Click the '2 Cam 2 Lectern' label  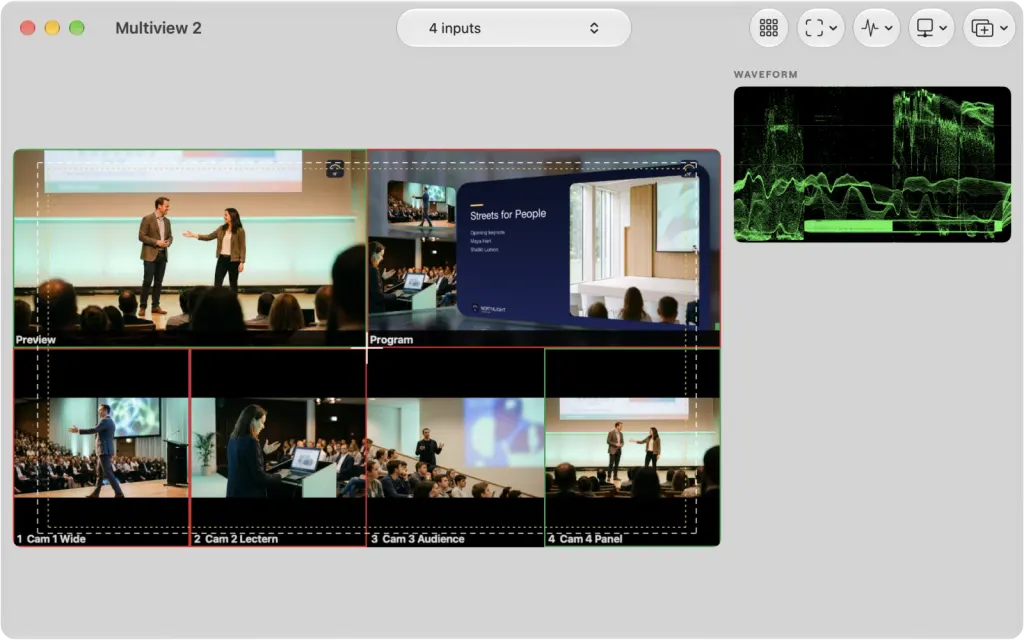[x=236, y=539]
